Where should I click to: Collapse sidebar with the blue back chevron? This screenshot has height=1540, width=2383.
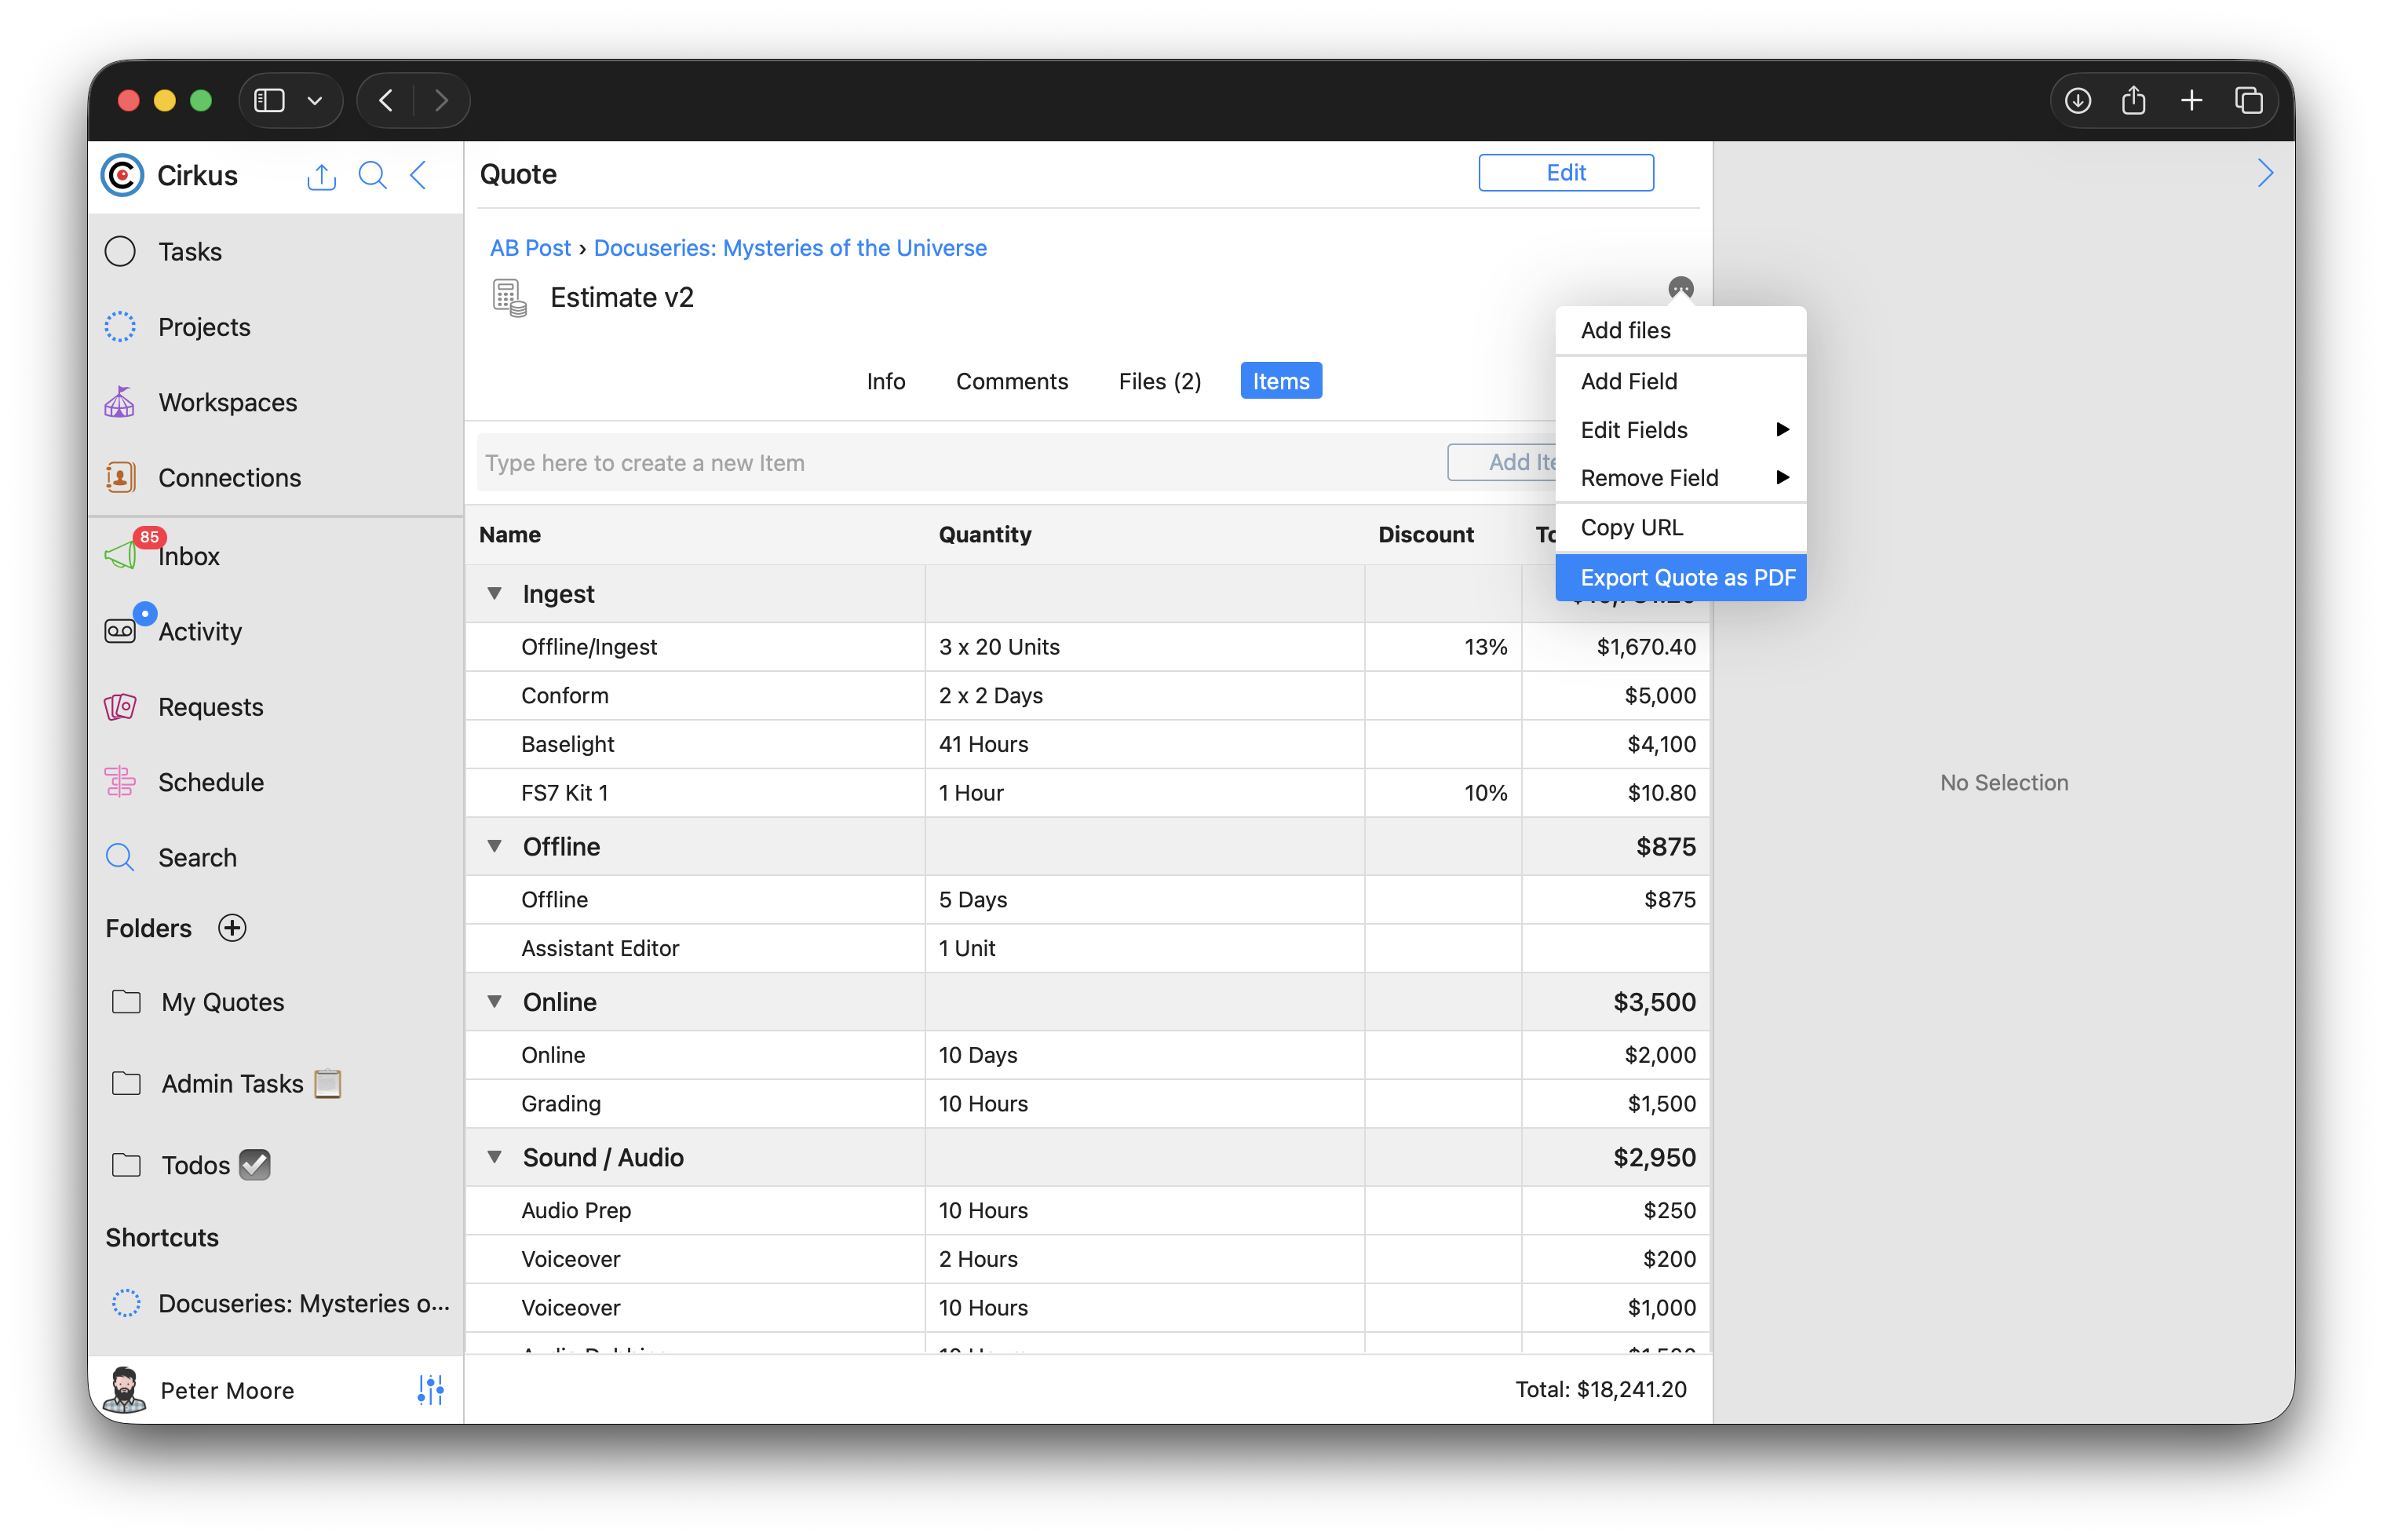tap(419, 176)
